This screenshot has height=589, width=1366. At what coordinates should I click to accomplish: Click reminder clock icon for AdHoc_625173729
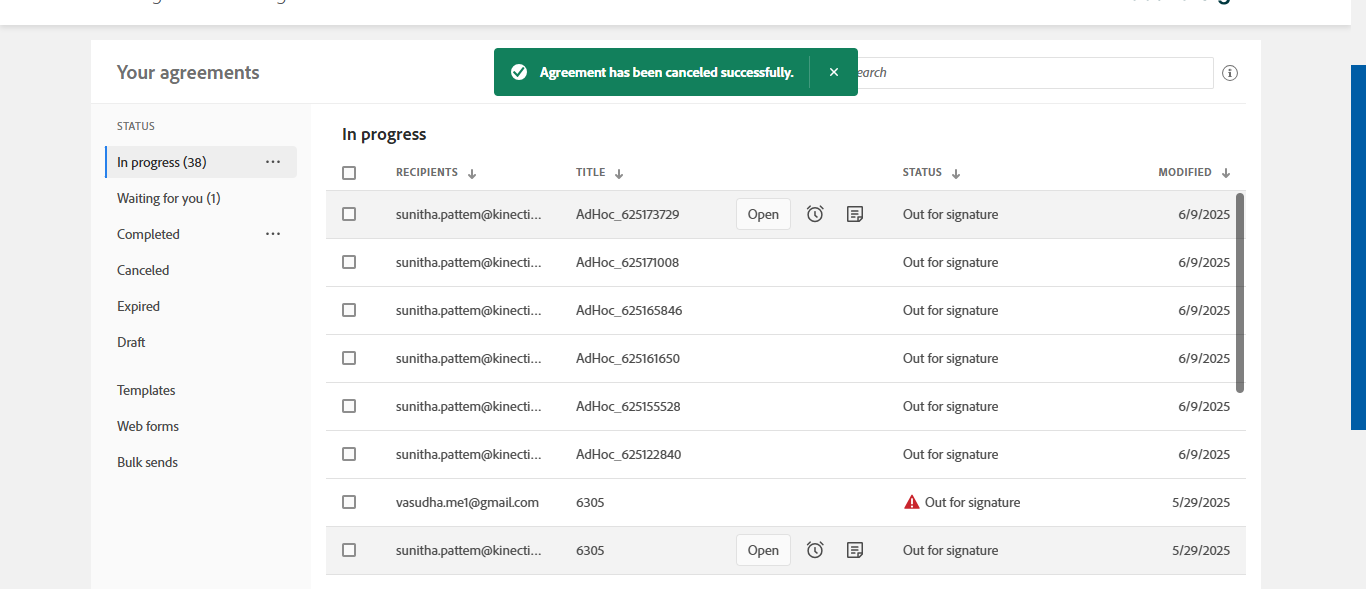(x=815, y=214)
